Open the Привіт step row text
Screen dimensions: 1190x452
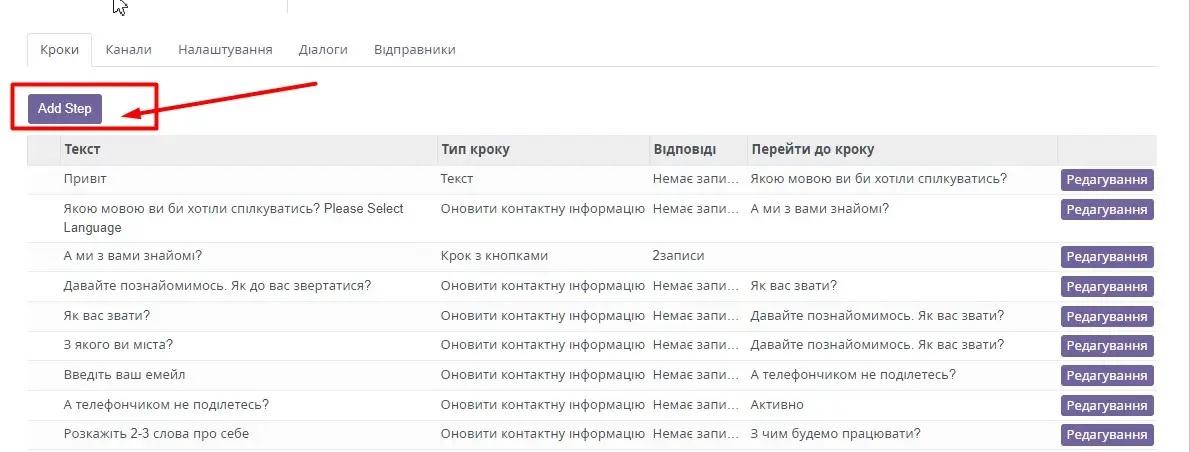click(x=85, y=179)
